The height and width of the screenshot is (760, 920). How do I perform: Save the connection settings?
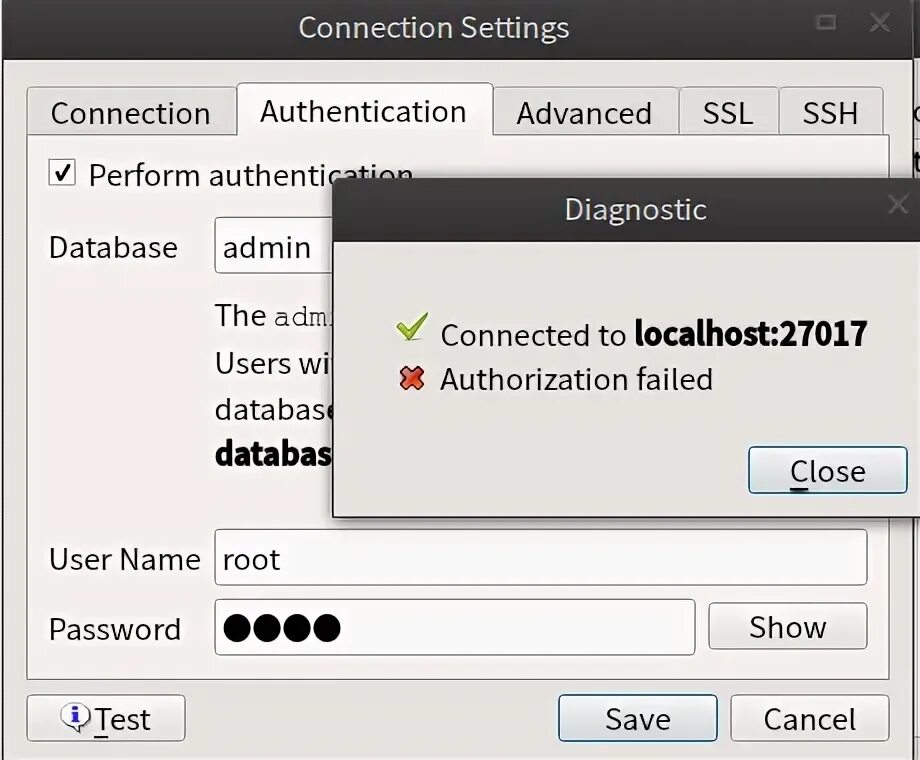pos(638,718)
